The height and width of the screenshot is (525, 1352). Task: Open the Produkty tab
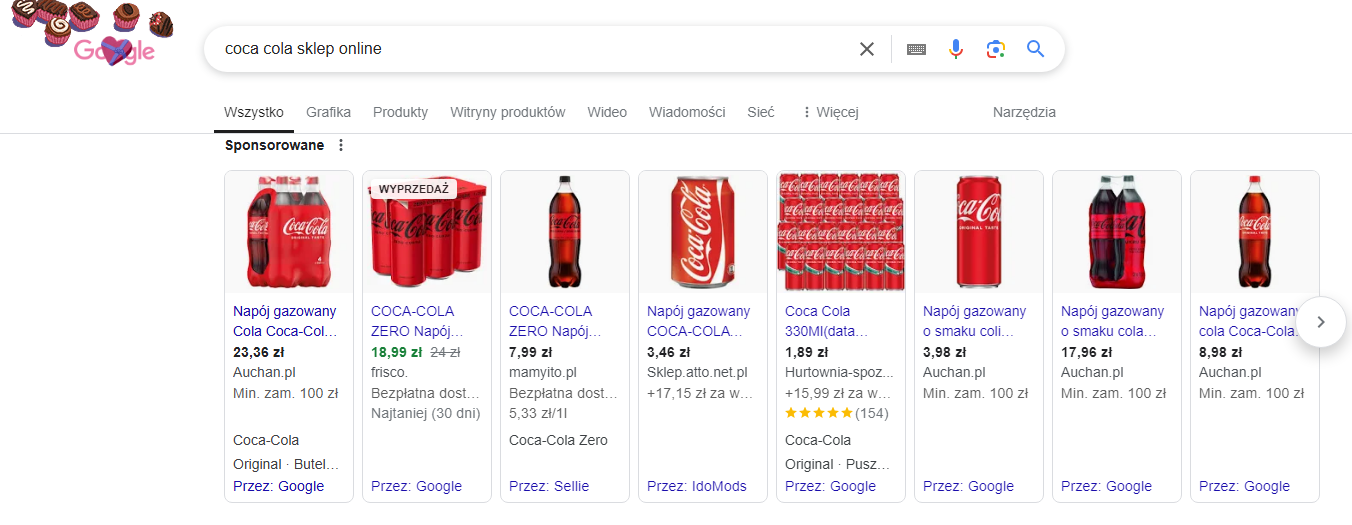[400, 112]
